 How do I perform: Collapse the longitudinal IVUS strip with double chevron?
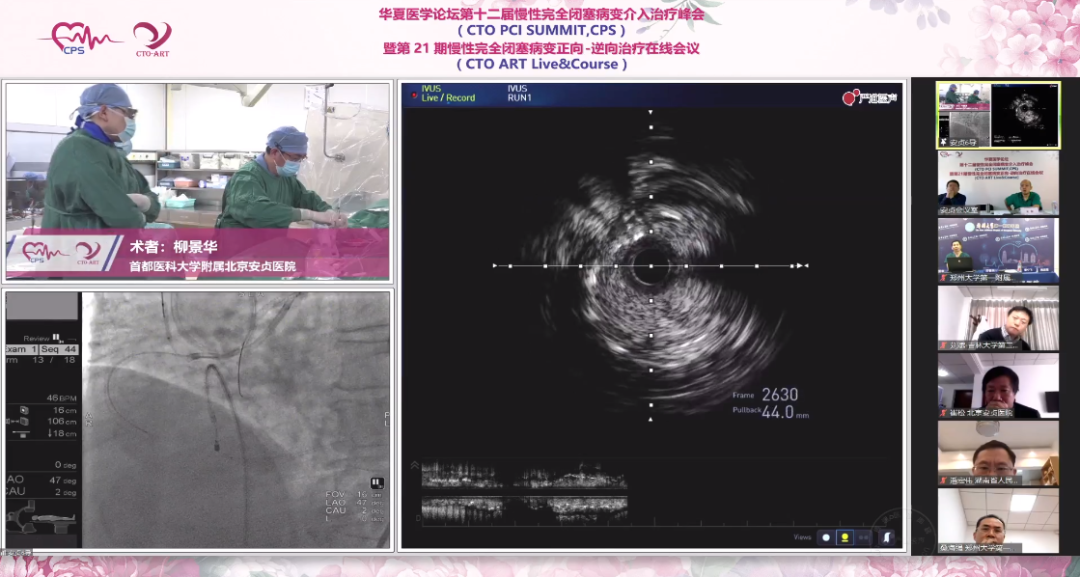[x=415, y=465]
